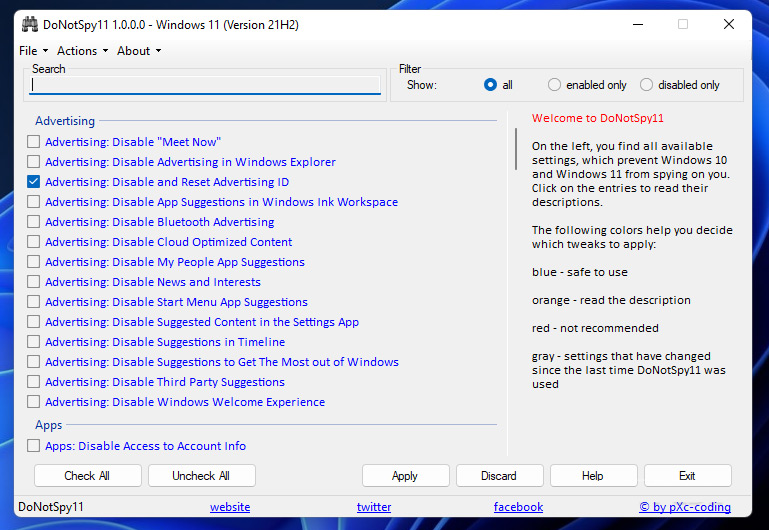Open the Actions menu

pyautogui.click(x=82, y=51)
